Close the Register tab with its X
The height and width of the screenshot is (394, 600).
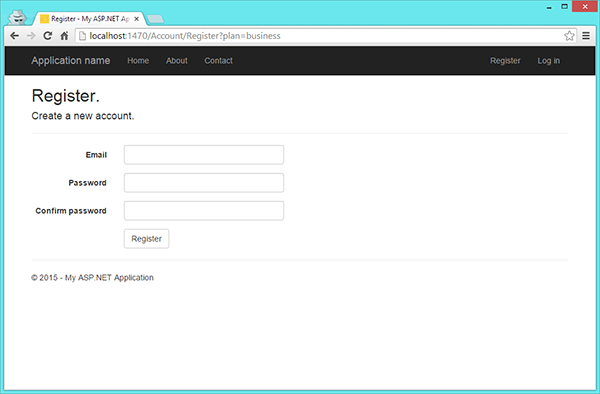(137, 19)
